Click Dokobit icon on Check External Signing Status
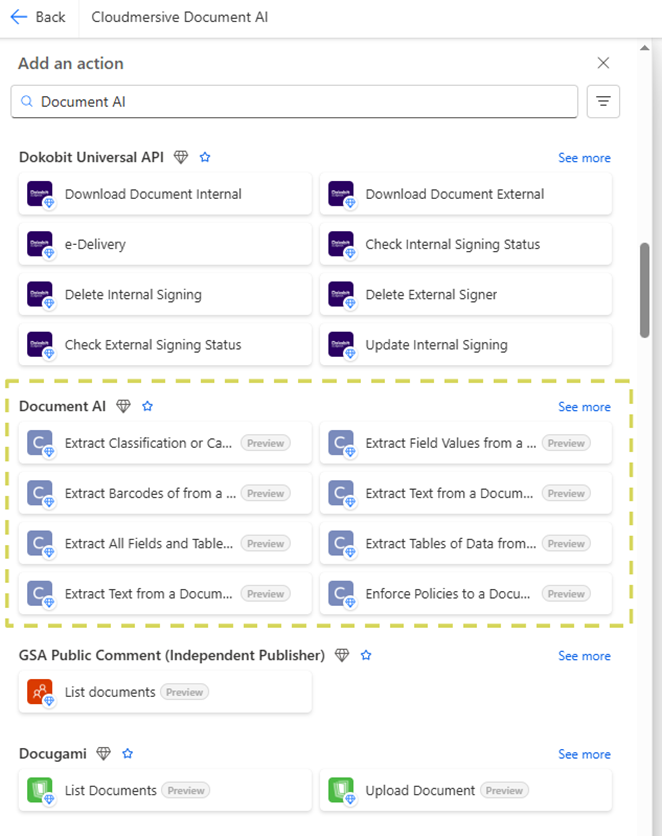 click(40, 345)
